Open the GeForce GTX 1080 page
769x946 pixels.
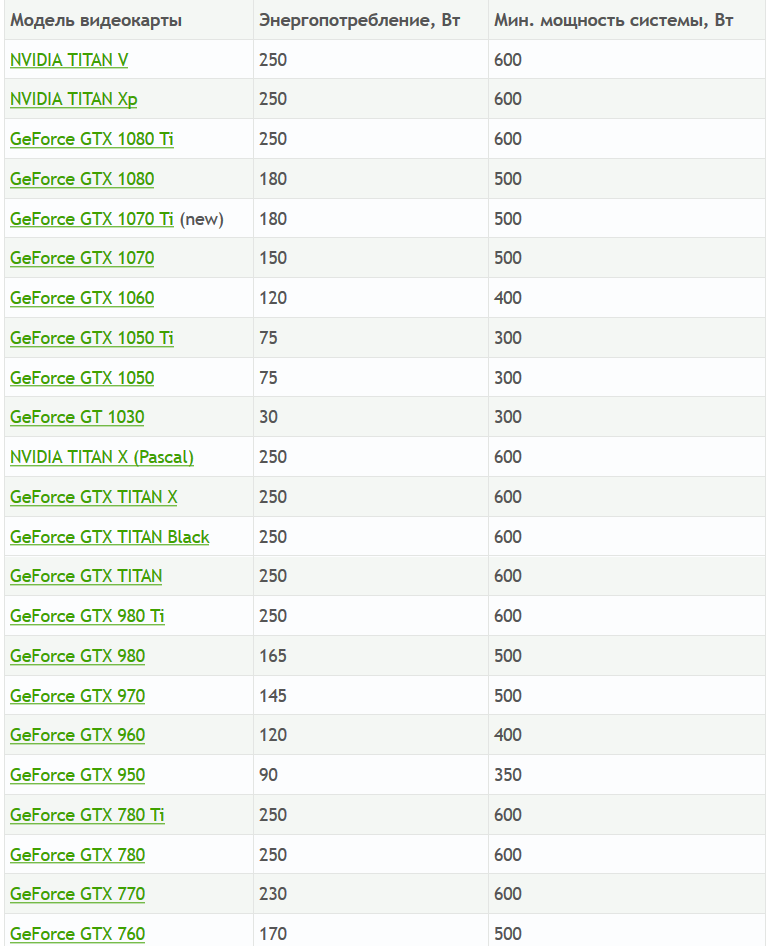pos(82,179)
